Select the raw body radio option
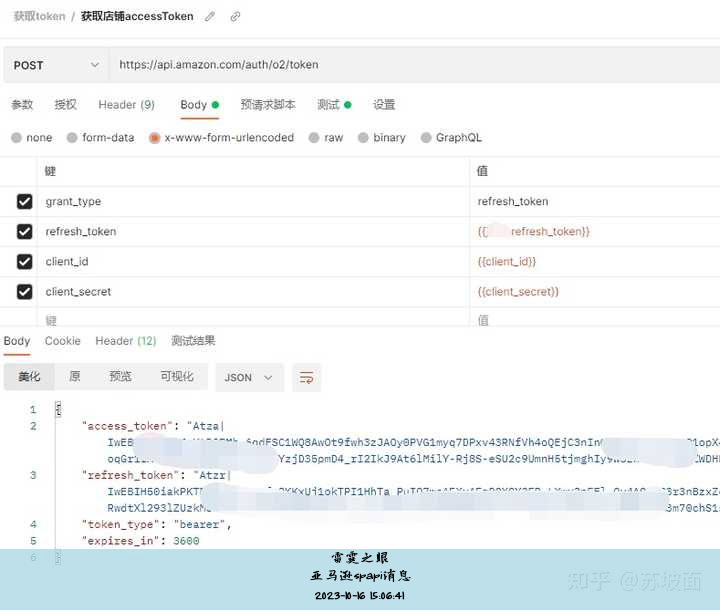This screenshot has height=611, width=720. coord(314,138)
